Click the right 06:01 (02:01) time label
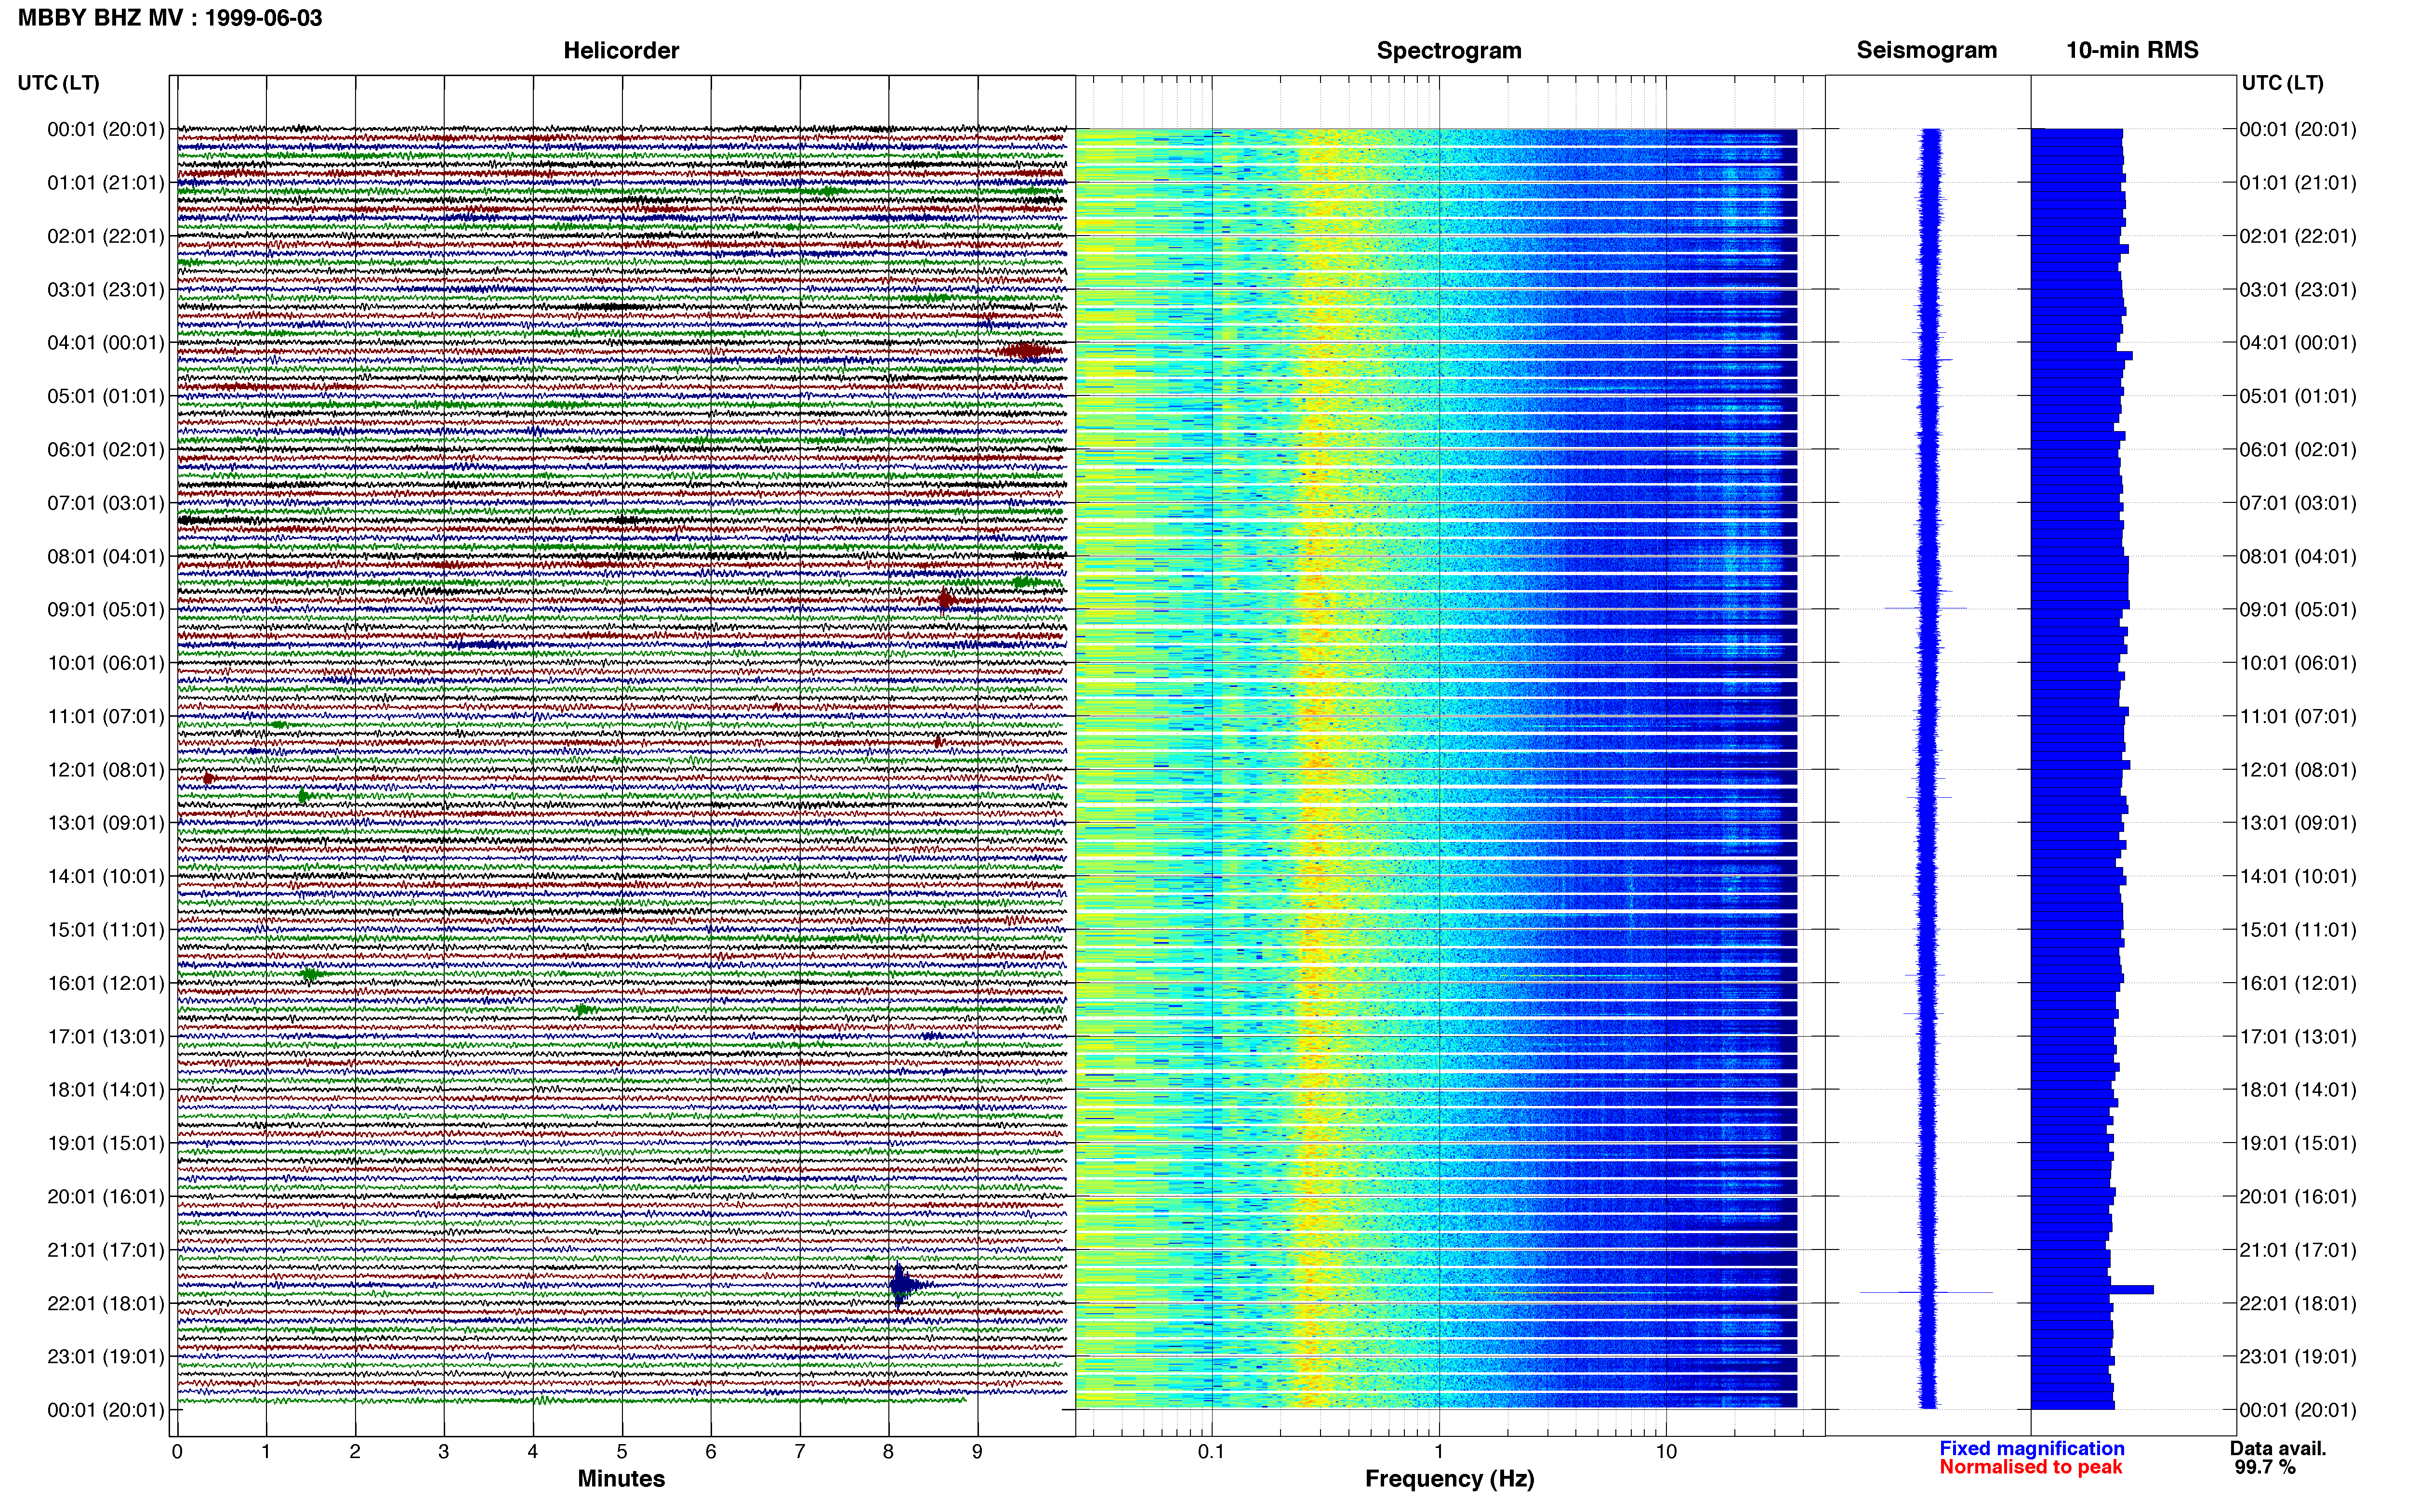The width and height of the screenshot is (2418, 1512). [x=2298, y=449]
